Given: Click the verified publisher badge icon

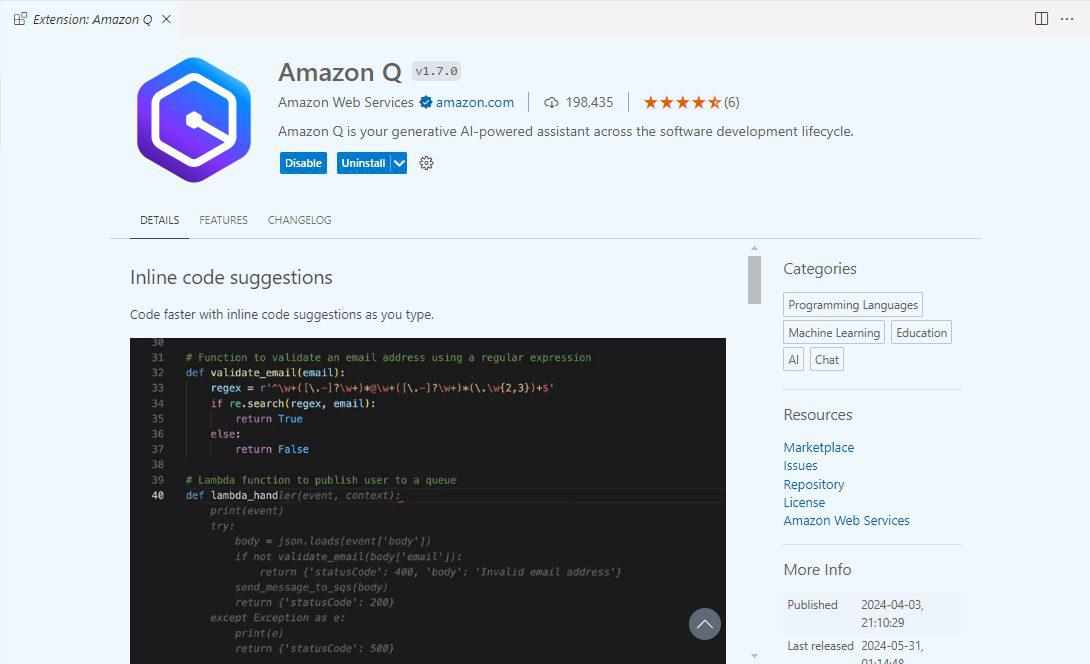Looking at the screenshot, I should 426,102.
